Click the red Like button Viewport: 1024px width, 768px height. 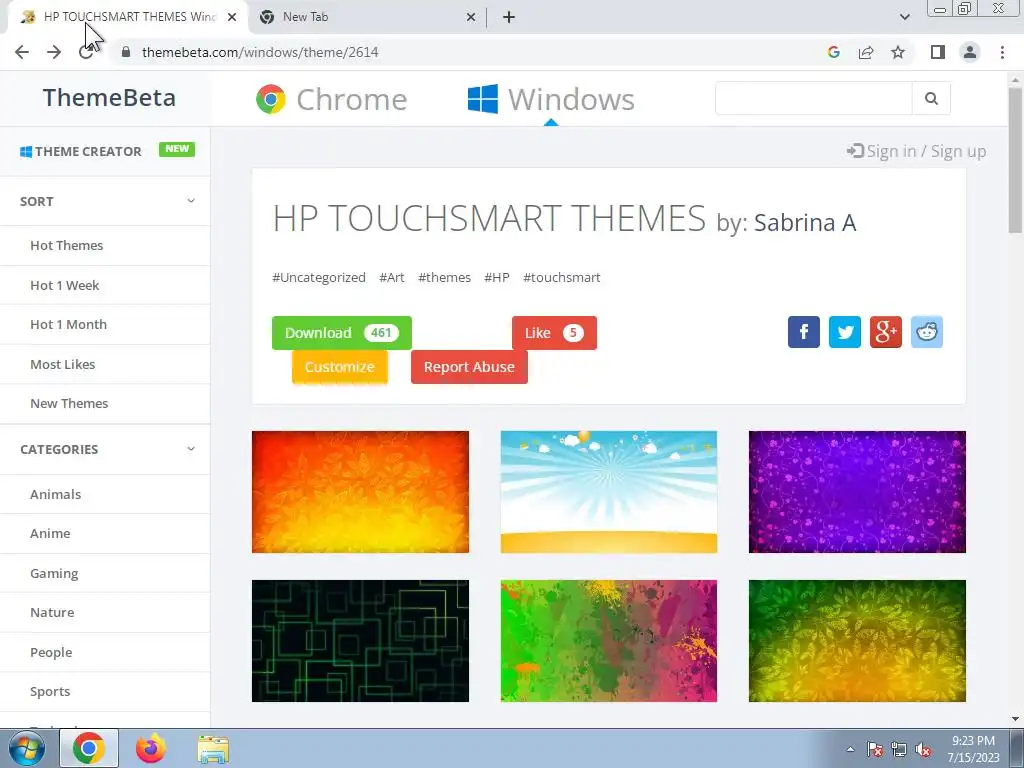click(554, 333)
